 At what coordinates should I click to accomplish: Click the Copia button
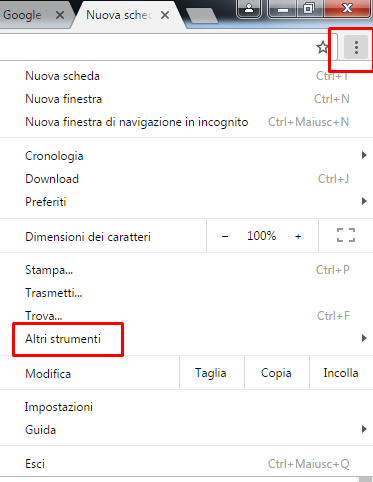277,373
